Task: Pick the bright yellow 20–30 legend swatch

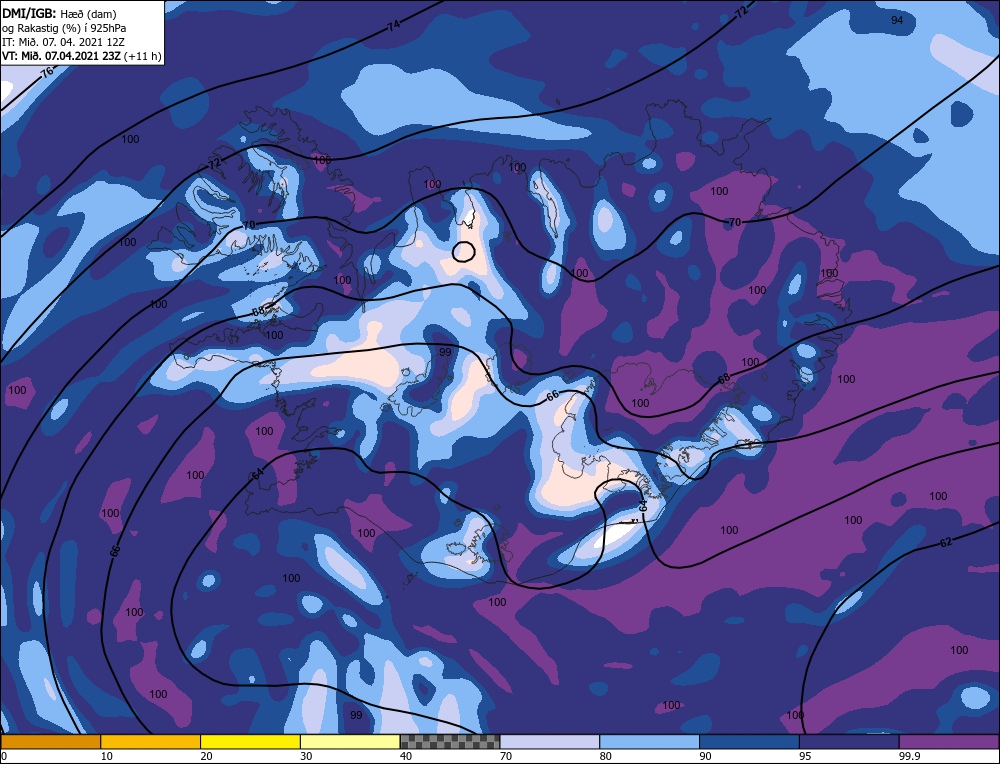Action: [250, 742]
